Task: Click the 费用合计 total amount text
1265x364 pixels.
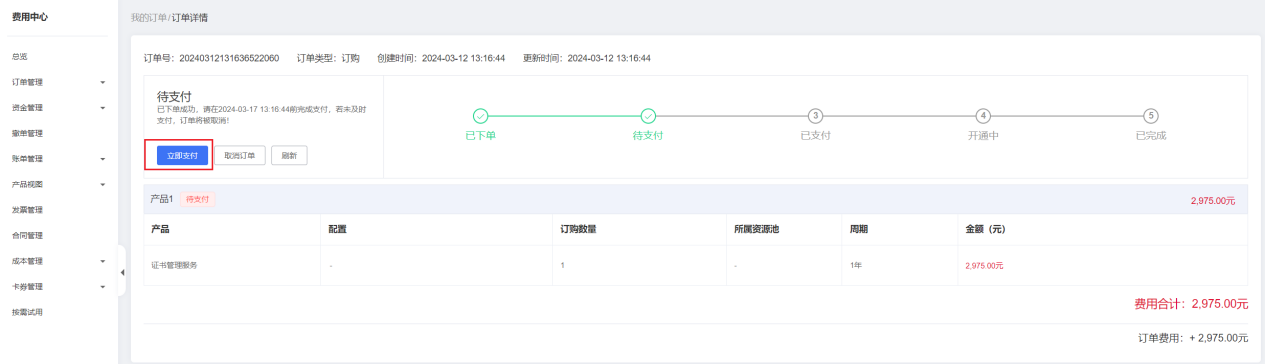Action: pos(1191,303)
